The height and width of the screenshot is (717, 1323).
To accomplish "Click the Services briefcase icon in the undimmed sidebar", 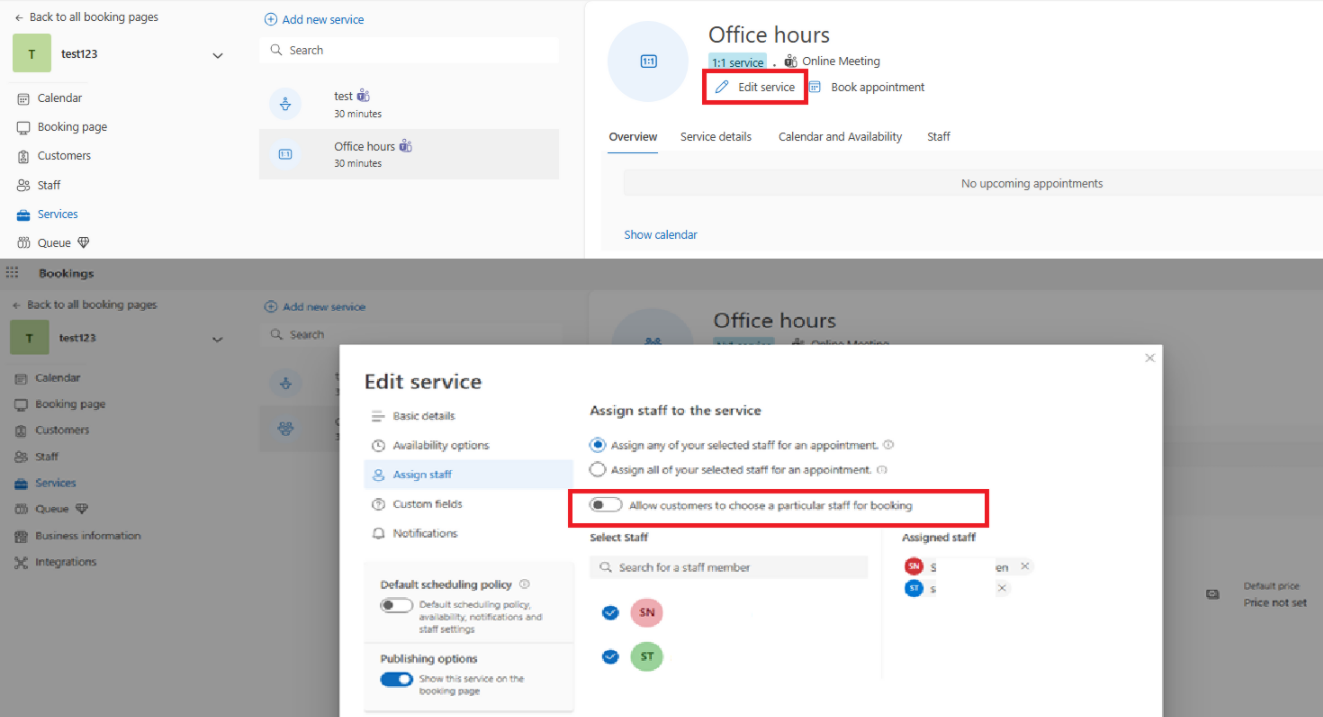I will pyautogui.click(x=23, y=214).
